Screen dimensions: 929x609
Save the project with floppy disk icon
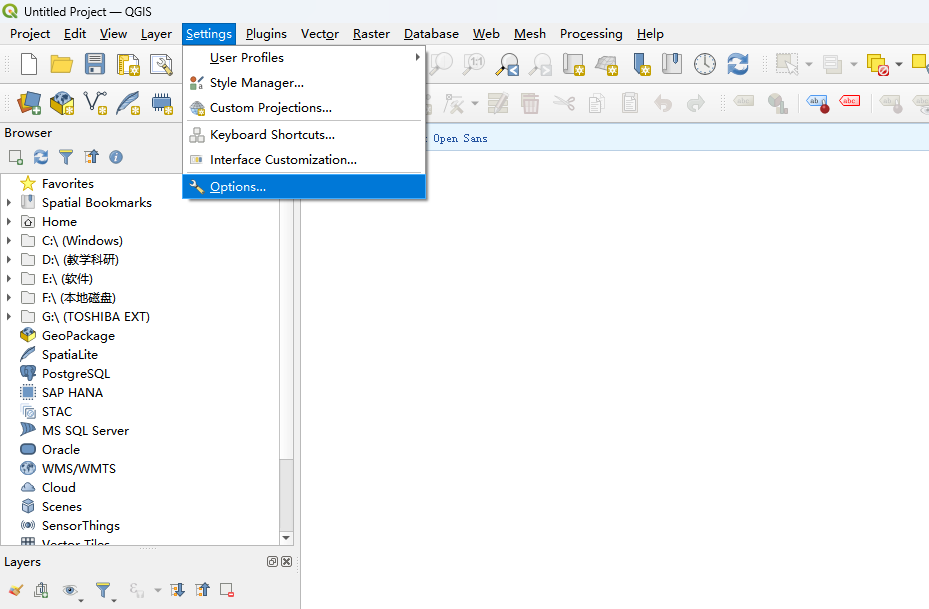[x=95, y=64]
